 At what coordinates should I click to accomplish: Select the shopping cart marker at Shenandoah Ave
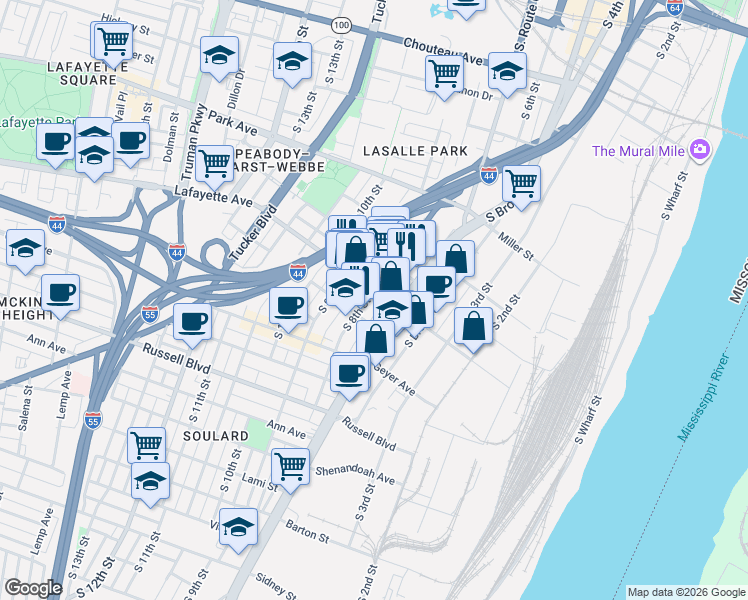(x=291, y=467)
